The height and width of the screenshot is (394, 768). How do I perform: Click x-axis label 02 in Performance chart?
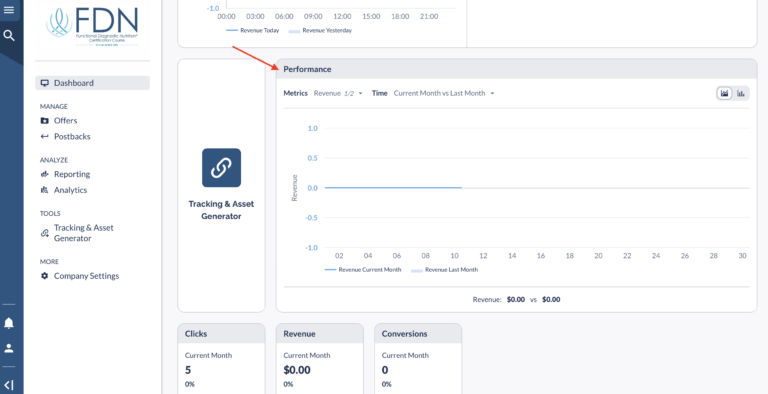pyautogui.click(x=339, y=256)
